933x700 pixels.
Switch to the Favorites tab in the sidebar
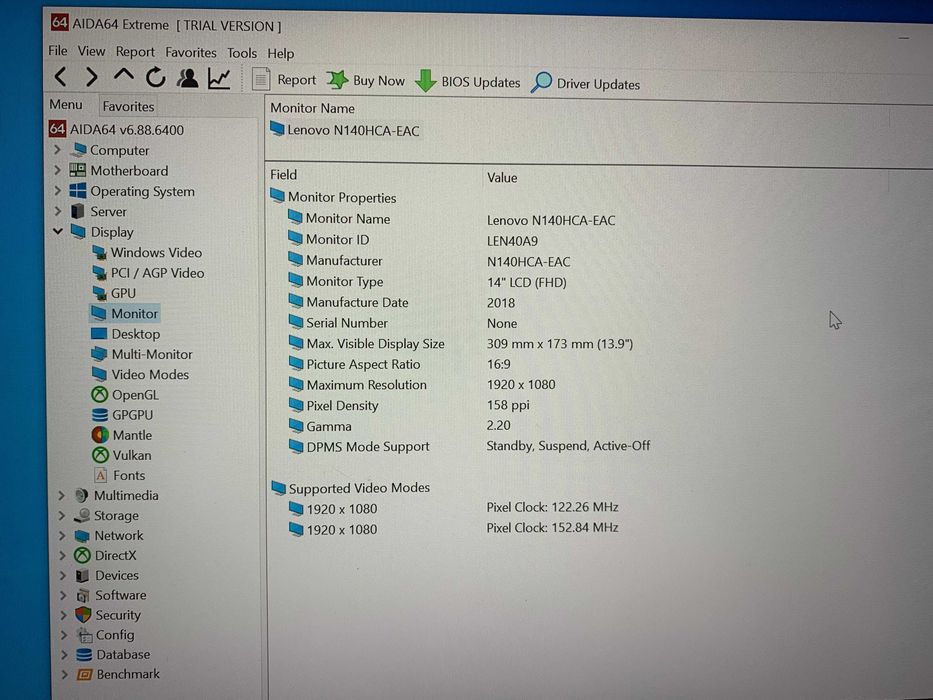[128, 107]
